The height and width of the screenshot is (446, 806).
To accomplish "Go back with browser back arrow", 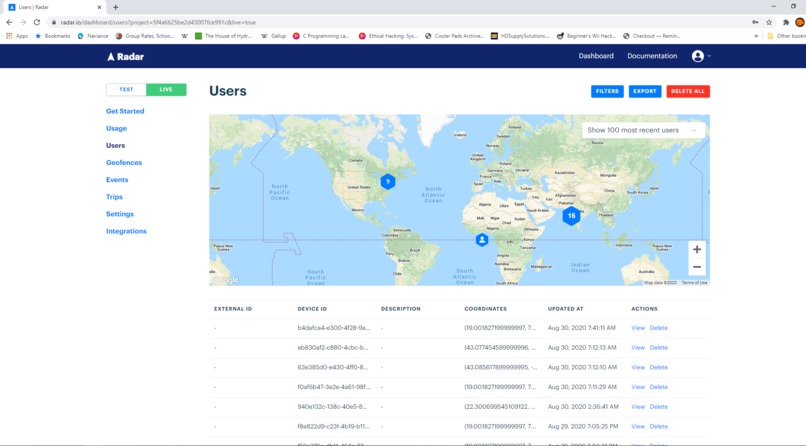I will click(x=9, y=22).
